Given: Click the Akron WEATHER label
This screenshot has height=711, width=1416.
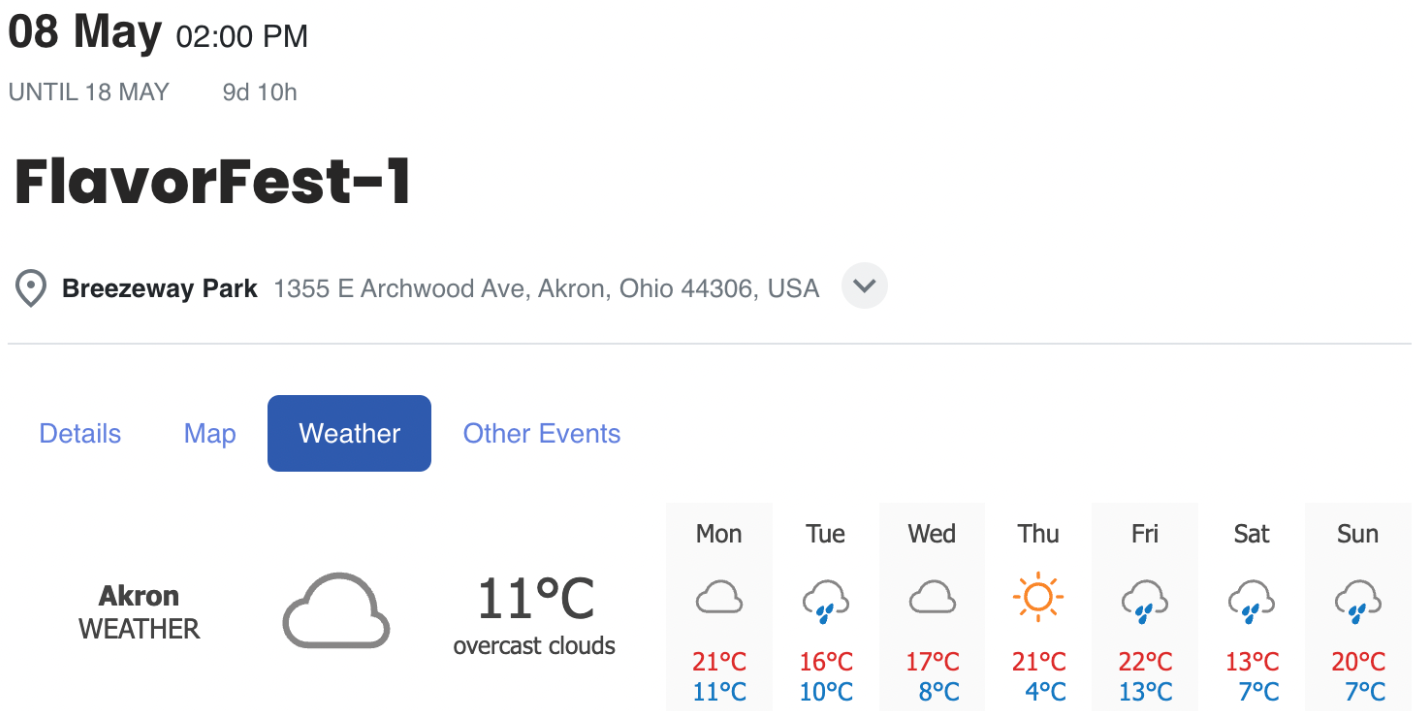Looking at the screenshot, I should [139, 612].
